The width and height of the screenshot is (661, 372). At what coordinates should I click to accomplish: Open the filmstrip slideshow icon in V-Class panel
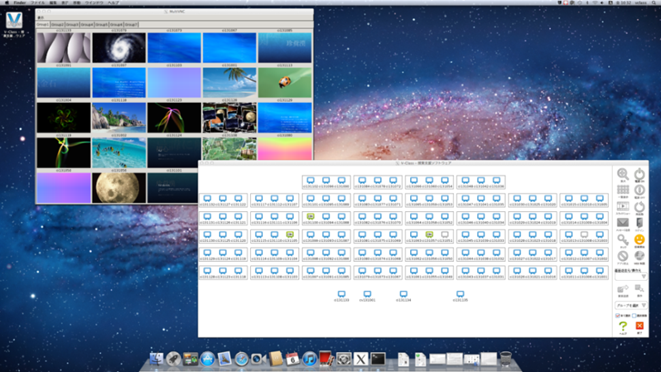click(623, 206)
